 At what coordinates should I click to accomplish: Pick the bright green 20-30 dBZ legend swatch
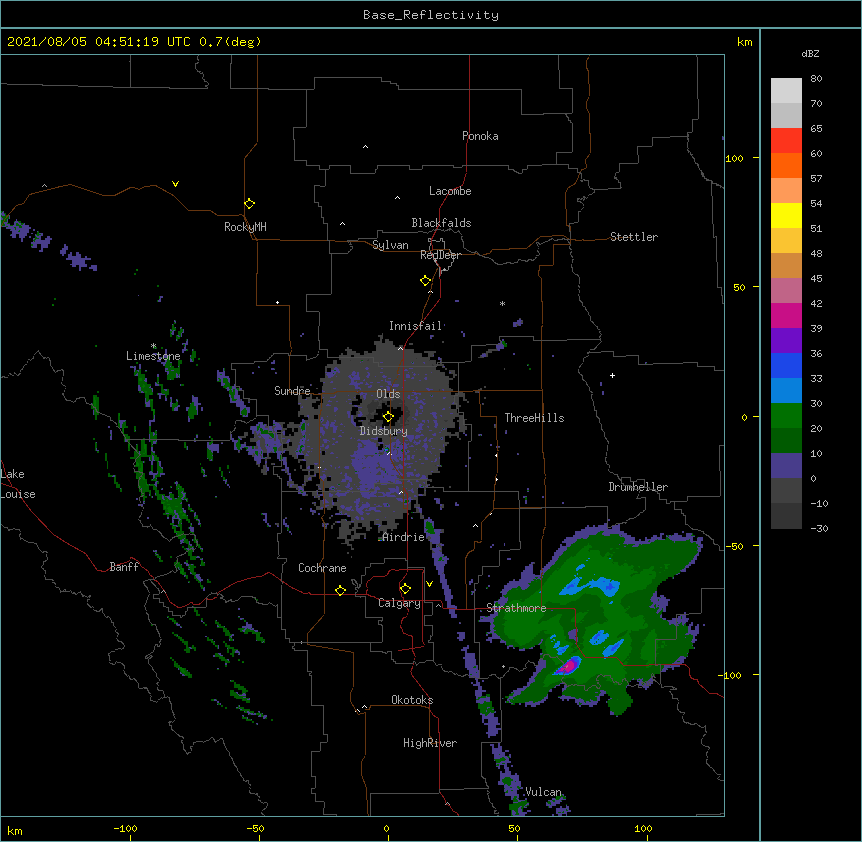[x=786, y=416]
